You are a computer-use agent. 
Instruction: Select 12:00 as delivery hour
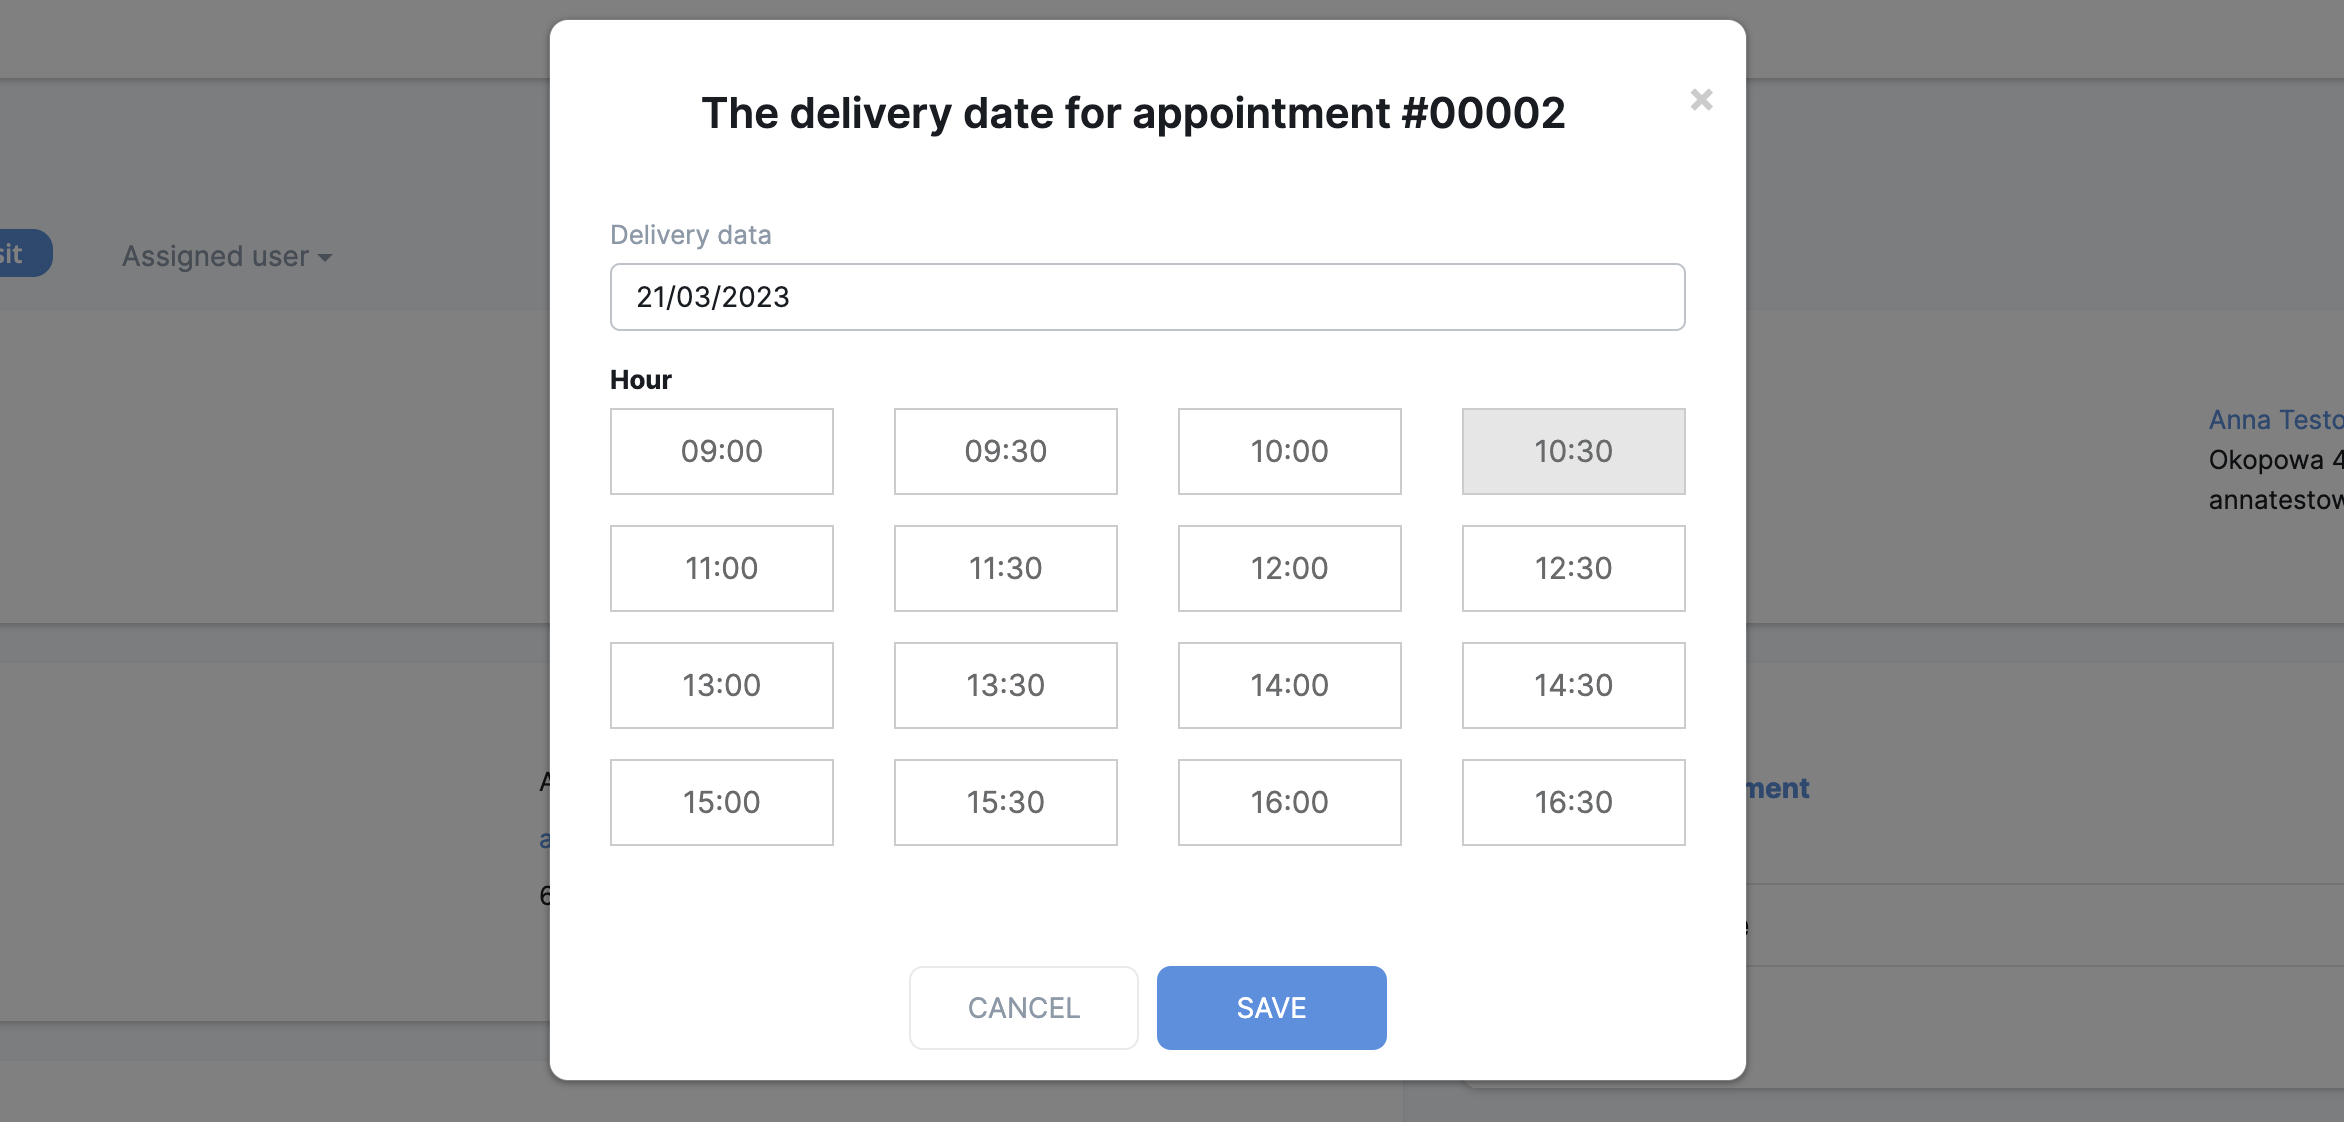1289,568
